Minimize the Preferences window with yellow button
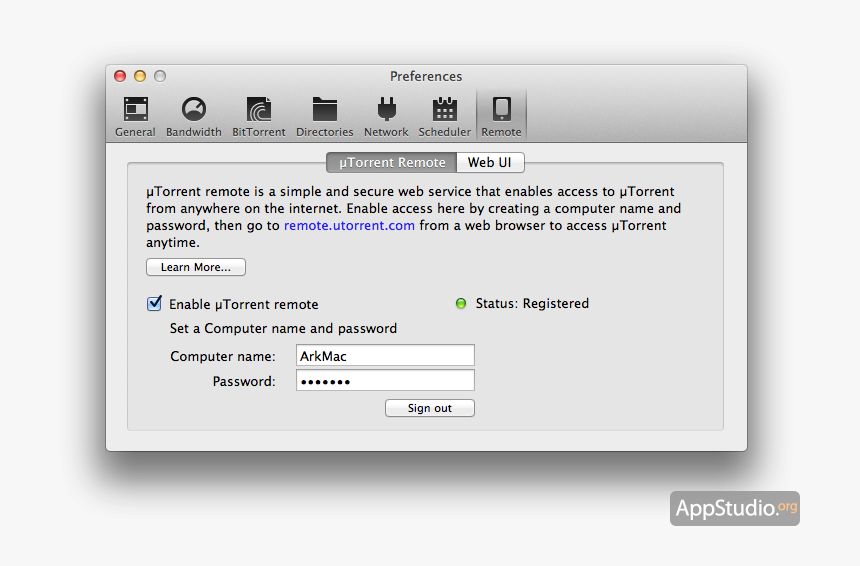This screenshot has width=860, height=566. [x=140, y=76]
